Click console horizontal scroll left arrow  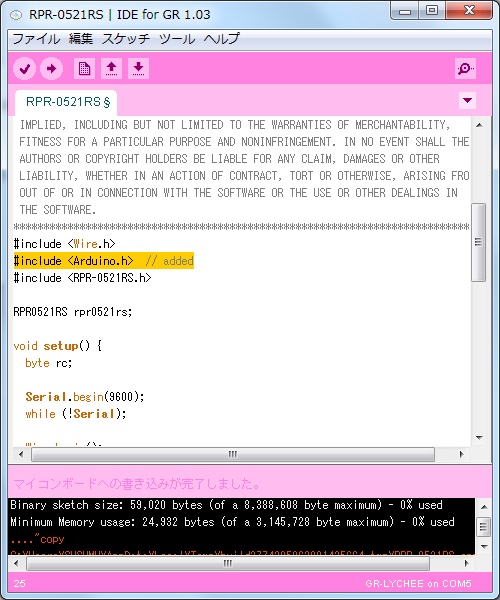click(16, 563)
